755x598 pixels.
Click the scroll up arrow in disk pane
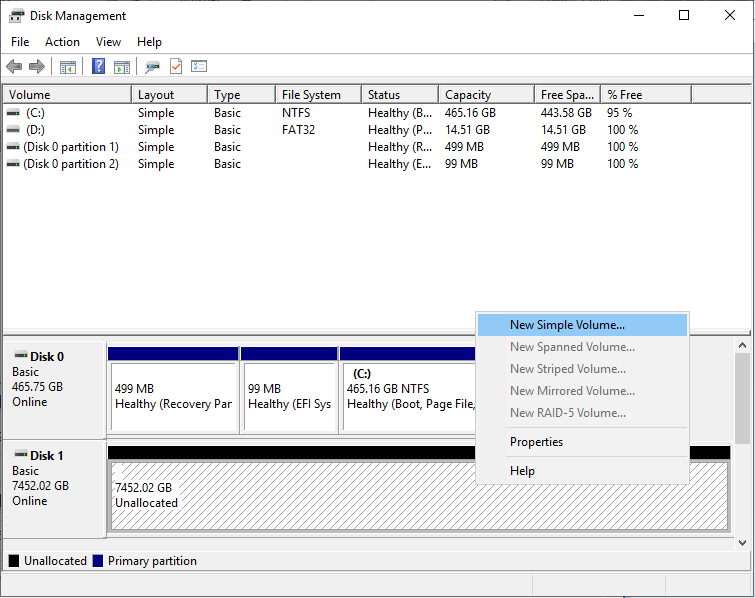(x=742, y=345)
